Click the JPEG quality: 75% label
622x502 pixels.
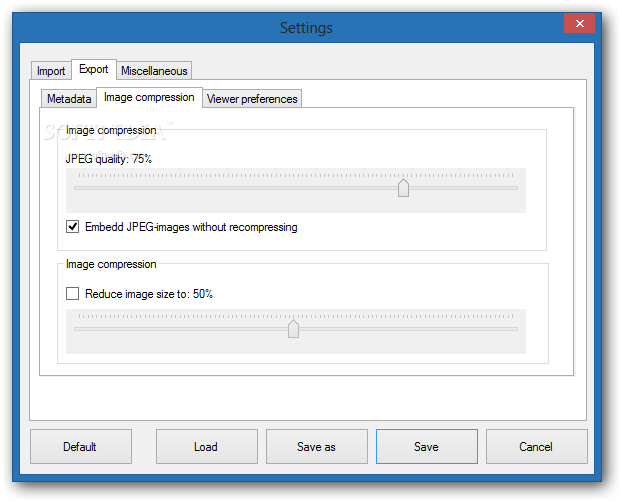109,159
